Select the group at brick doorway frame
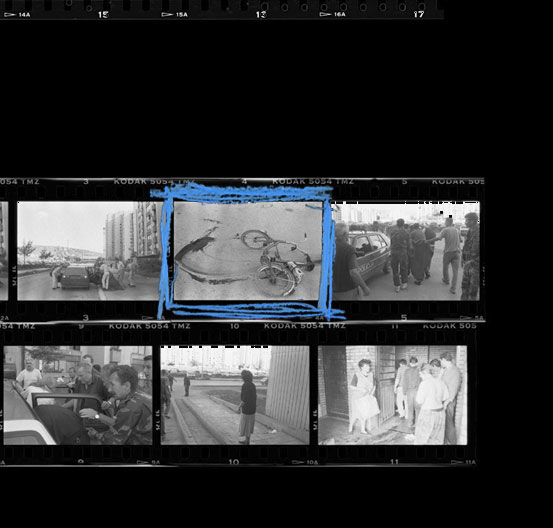 [393, 395]
